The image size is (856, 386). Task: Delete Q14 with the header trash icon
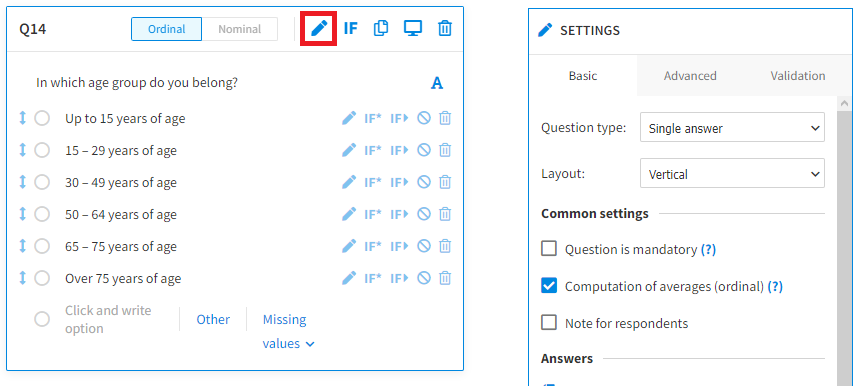[x=445, y=28]
